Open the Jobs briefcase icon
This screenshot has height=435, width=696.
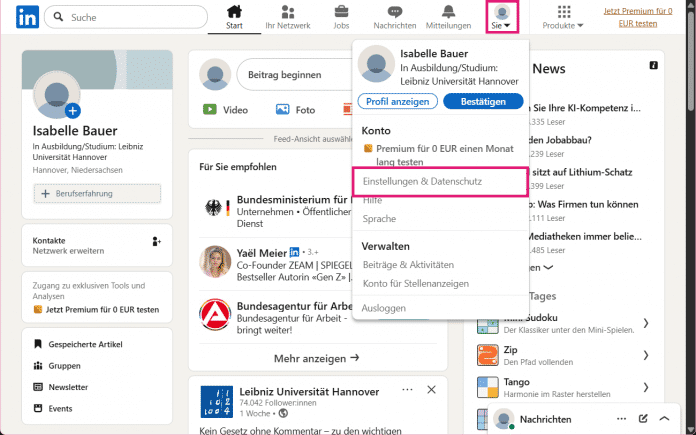[x=341, y=13]
